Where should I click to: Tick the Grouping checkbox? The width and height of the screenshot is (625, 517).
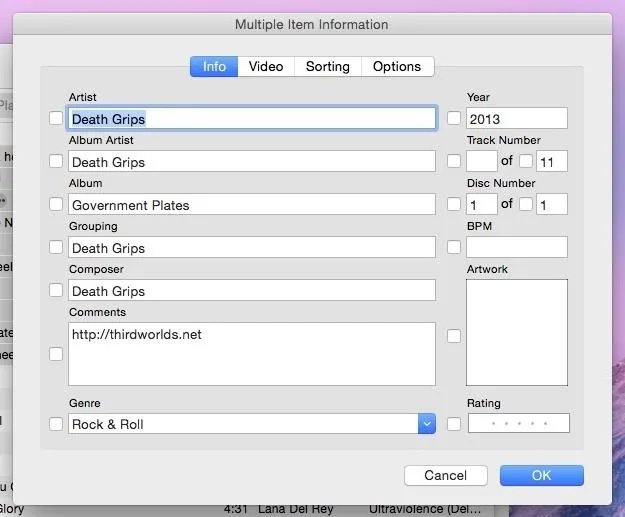point(56,247)
